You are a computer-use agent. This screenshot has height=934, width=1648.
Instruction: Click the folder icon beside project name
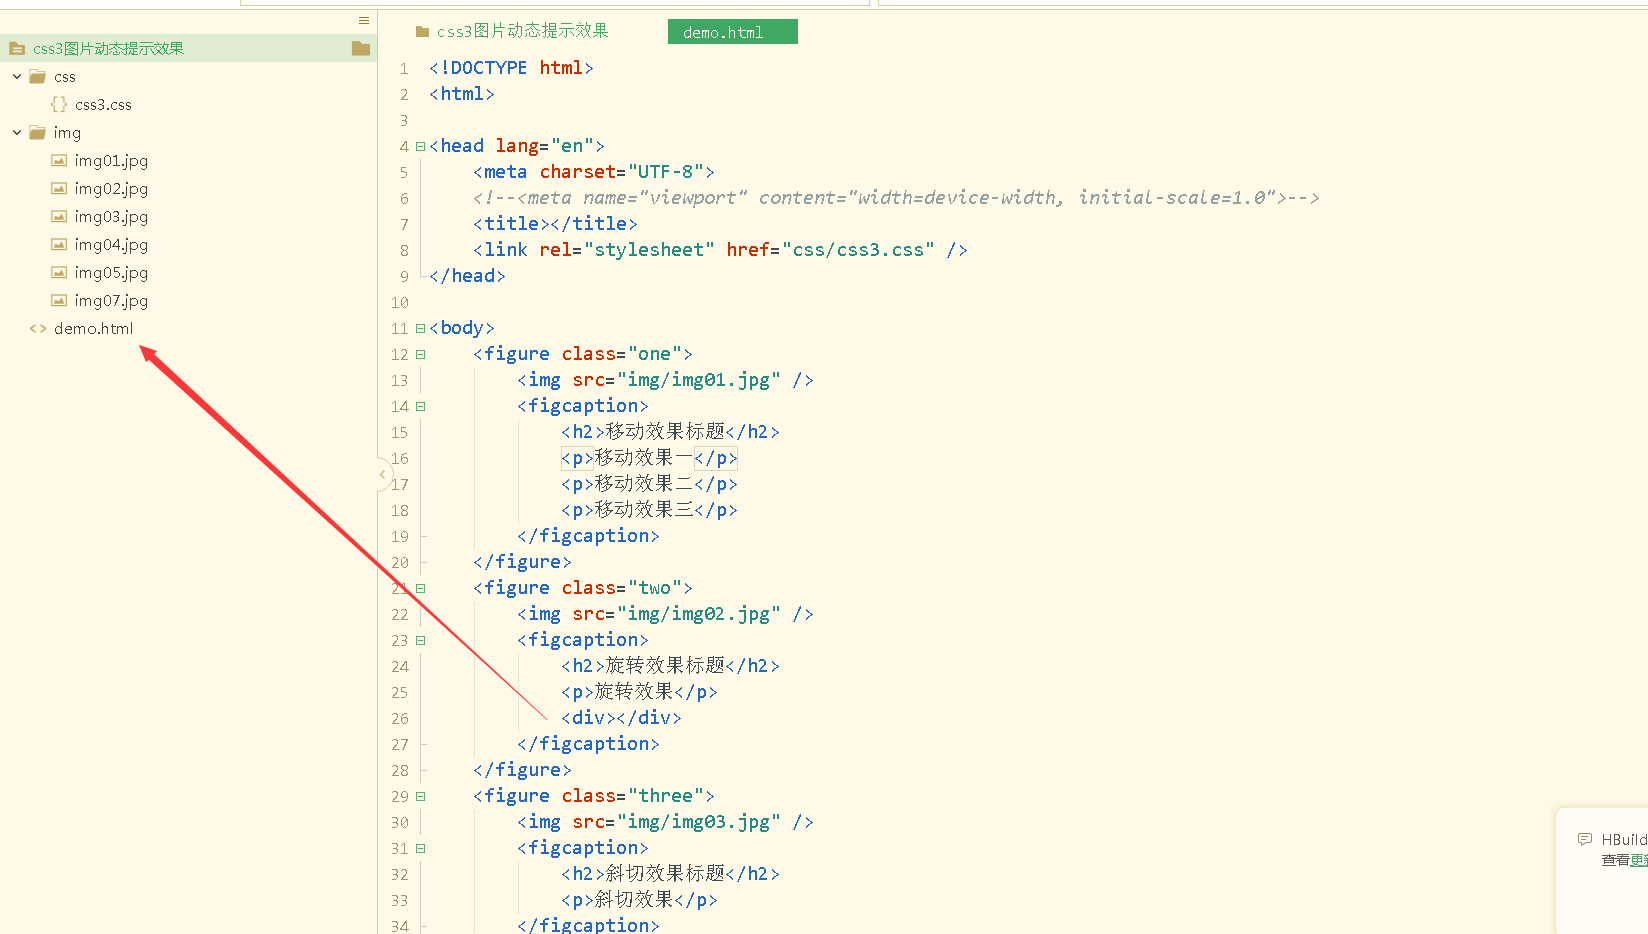pos(361,48)
